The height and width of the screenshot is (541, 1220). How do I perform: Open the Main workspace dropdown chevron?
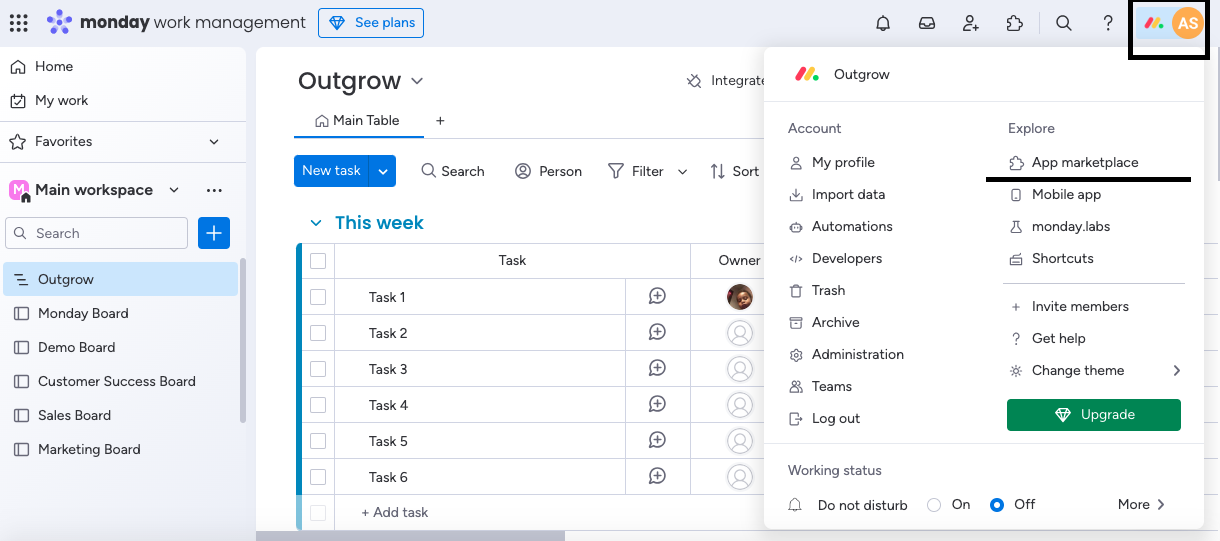click(174, 190)
